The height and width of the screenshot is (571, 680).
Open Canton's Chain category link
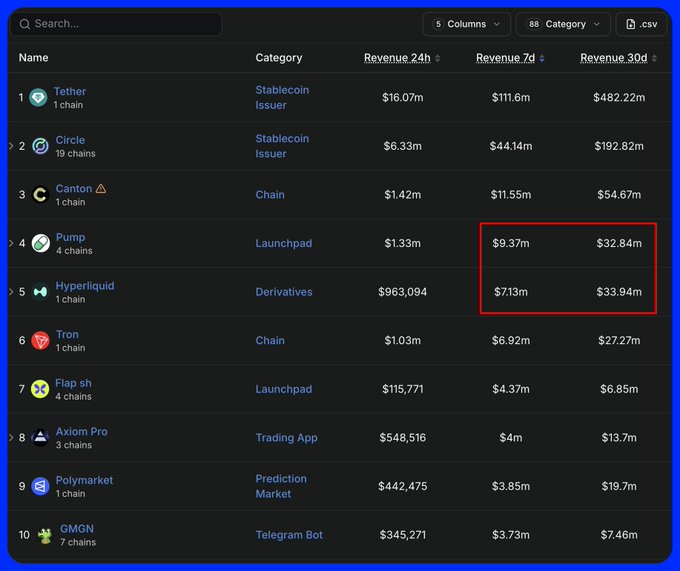[x=270, y=195]
